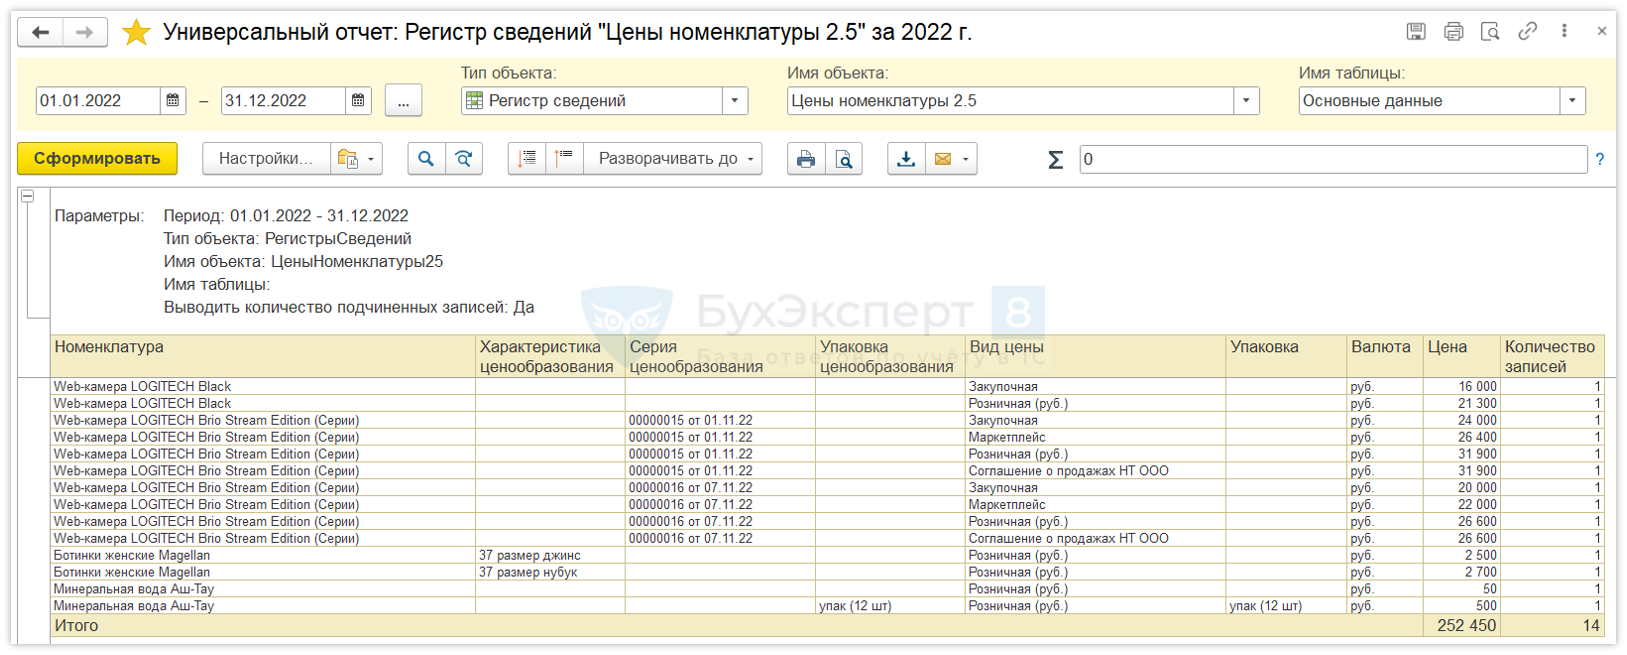Go back with the left arrow button
Image resolution: width=1627 pixels, height=655 pixels.
click(41, 32)
